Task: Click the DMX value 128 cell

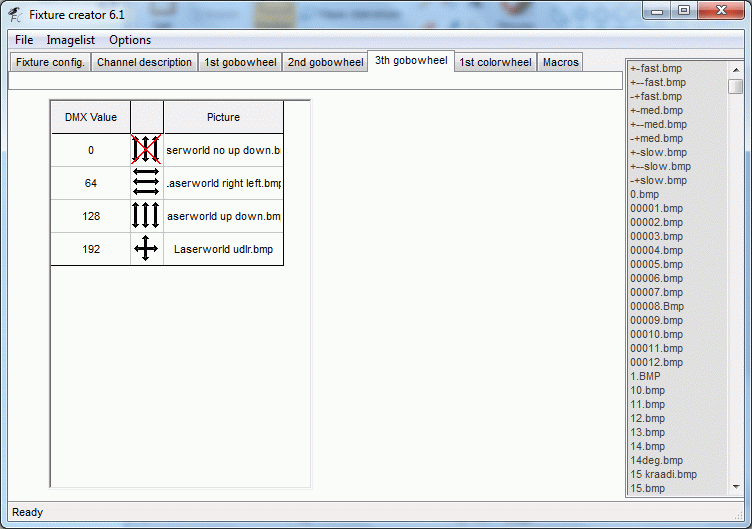Action: 91,216
